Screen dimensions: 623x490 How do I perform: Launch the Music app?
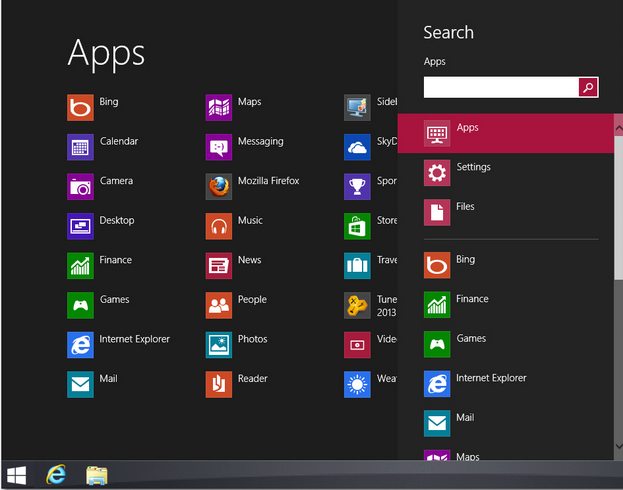219,226
